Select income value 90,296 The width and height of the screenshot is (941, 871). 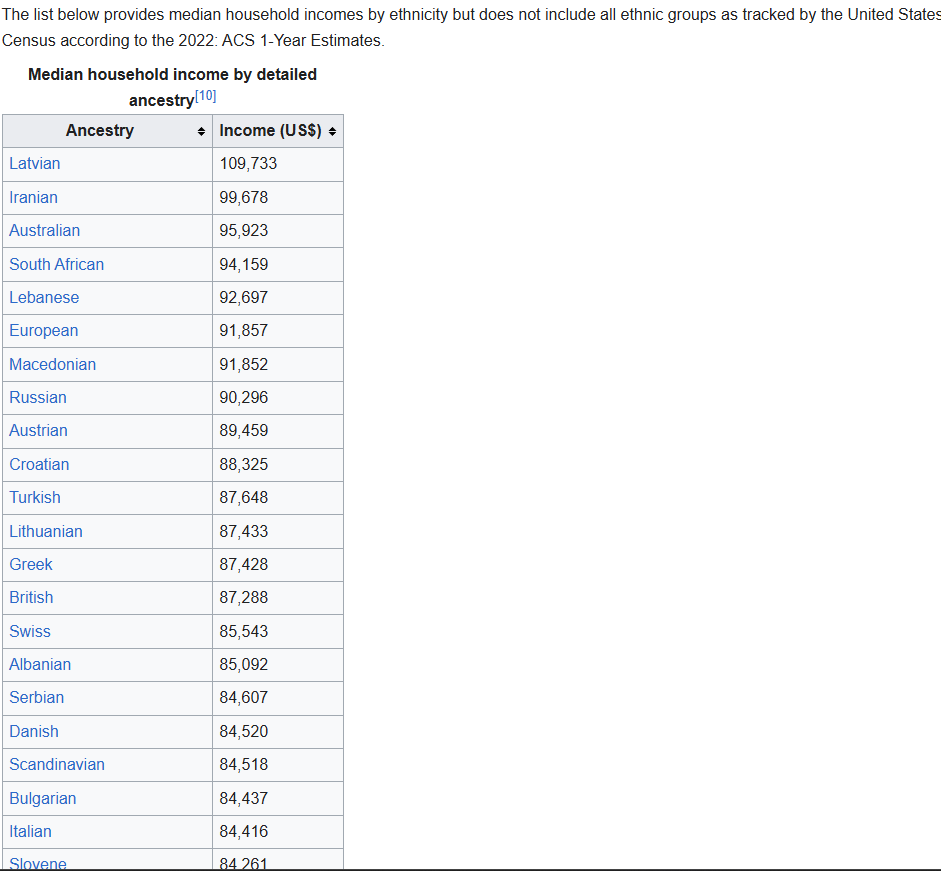pyautogui.click(x=244, y=397)
